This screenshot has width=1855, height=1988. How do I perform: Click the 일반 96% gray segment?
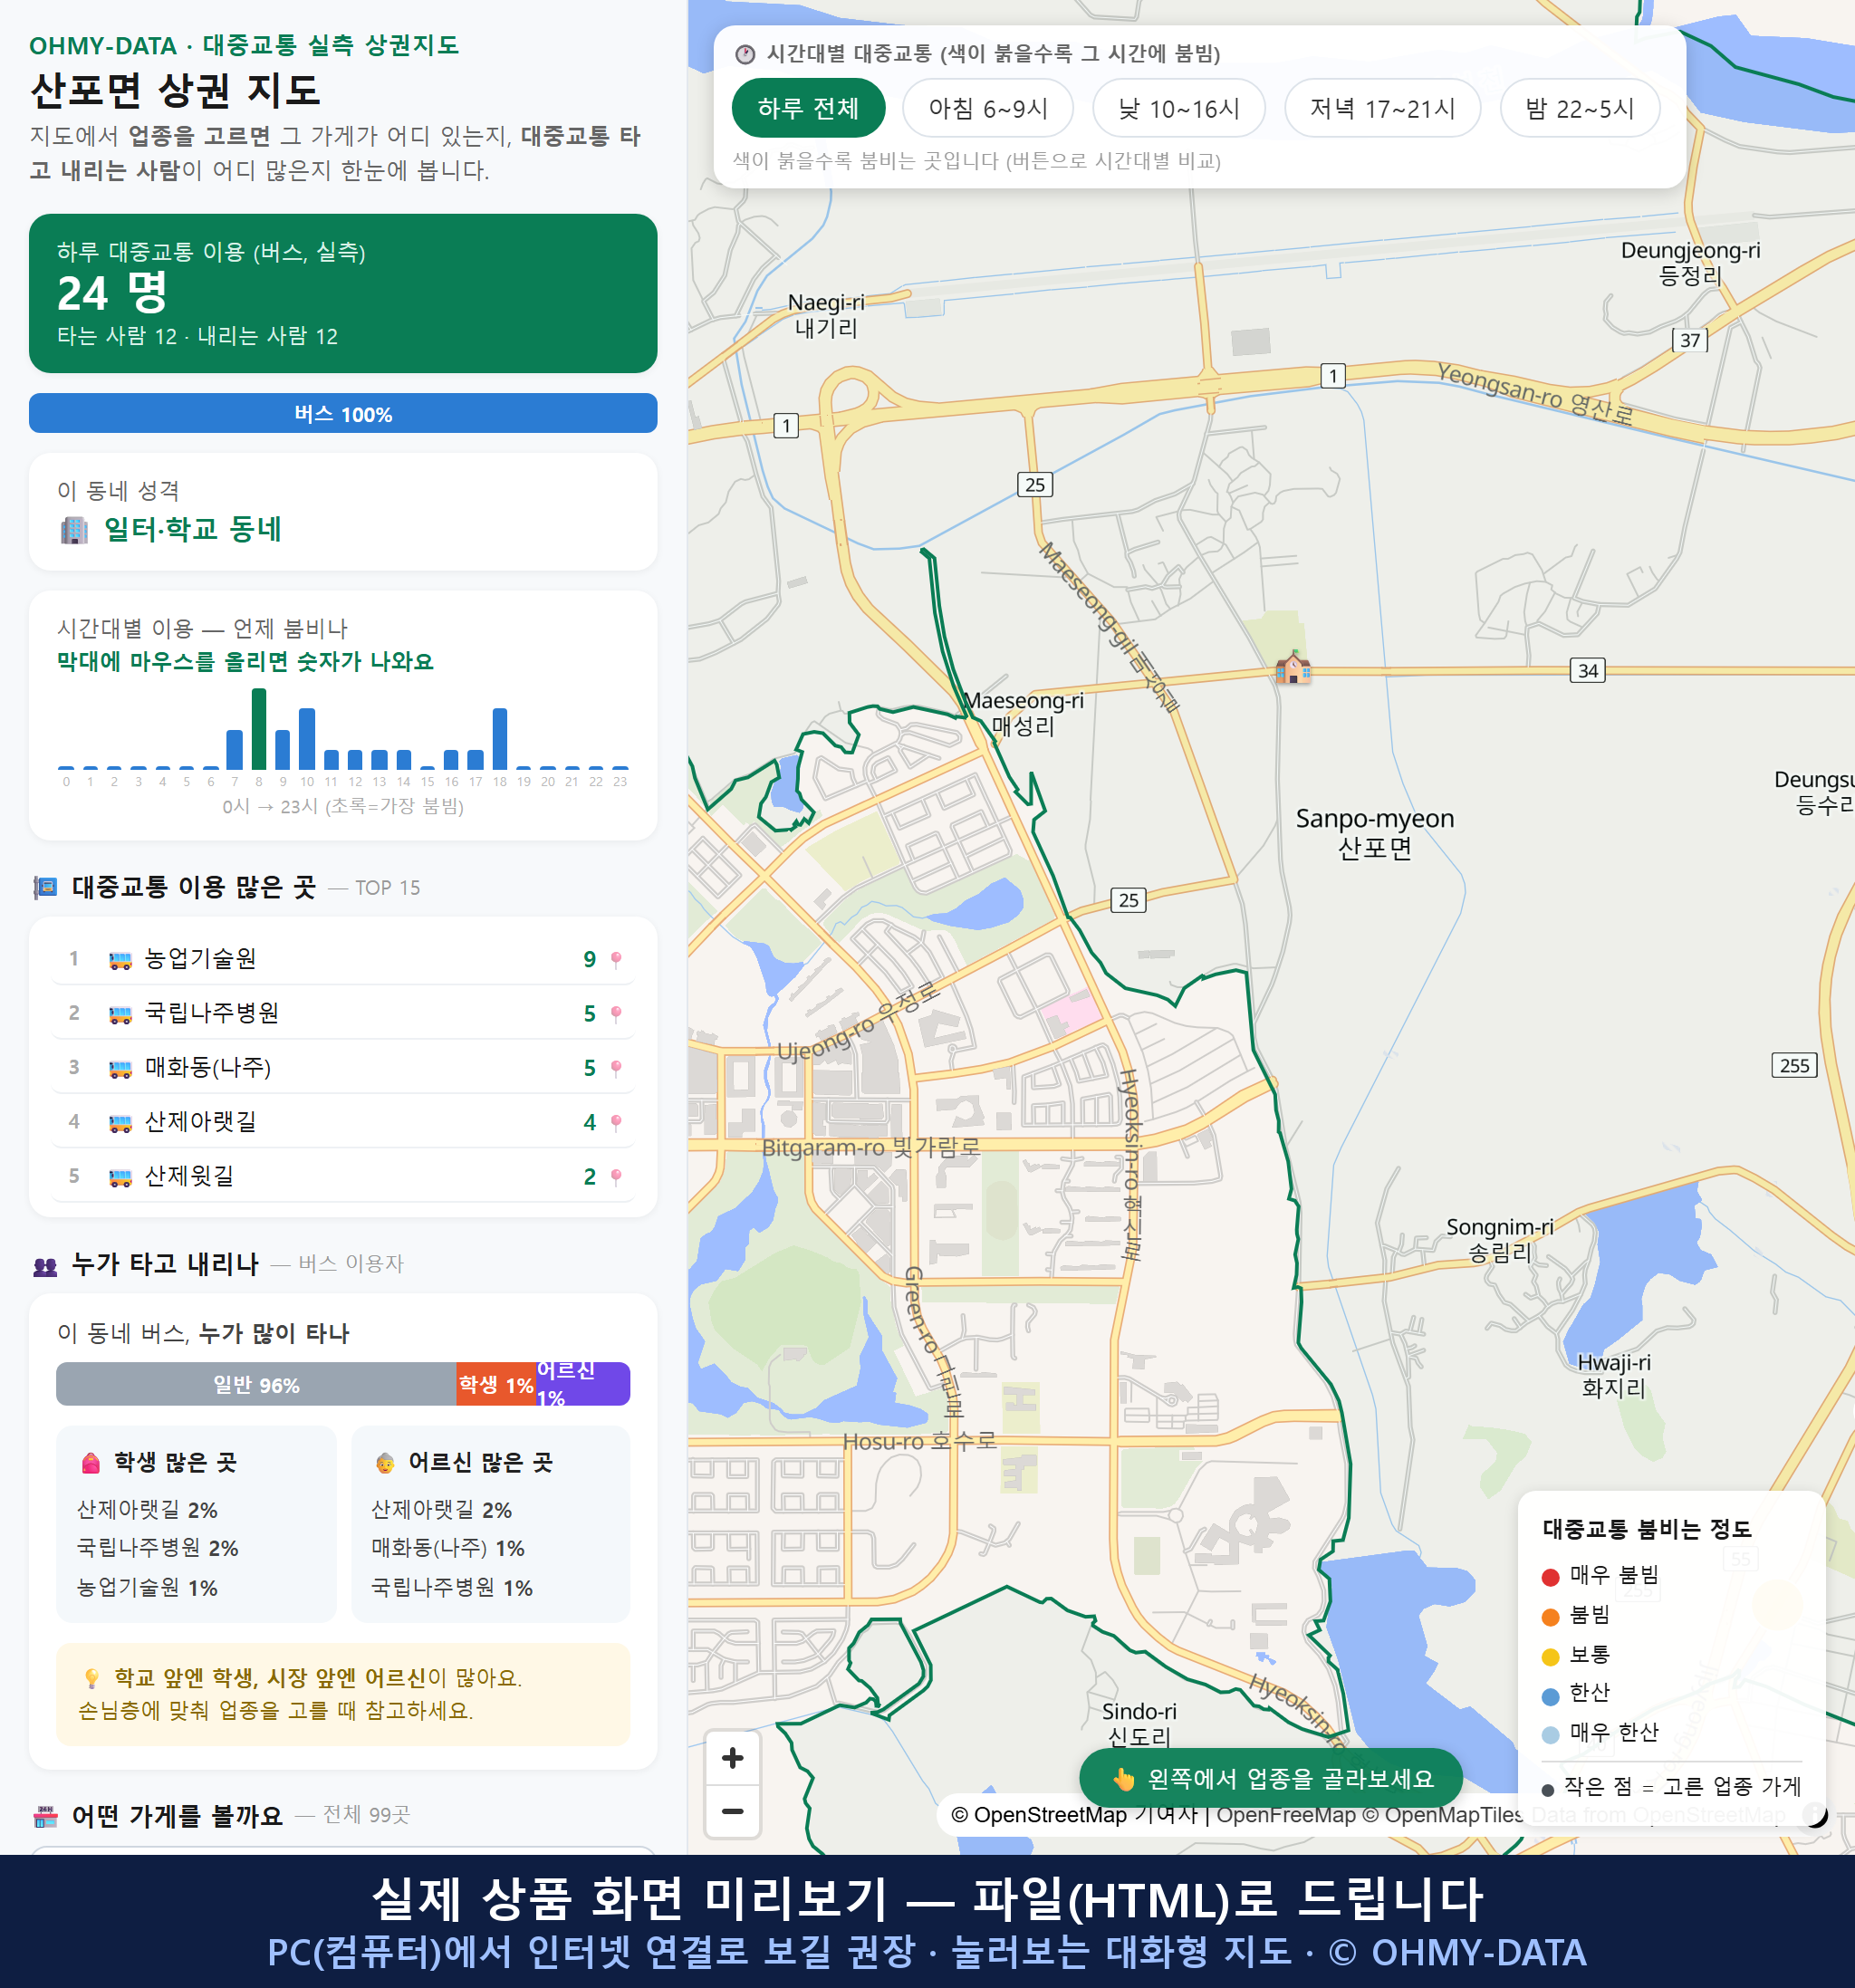(x=256, y=1385)
